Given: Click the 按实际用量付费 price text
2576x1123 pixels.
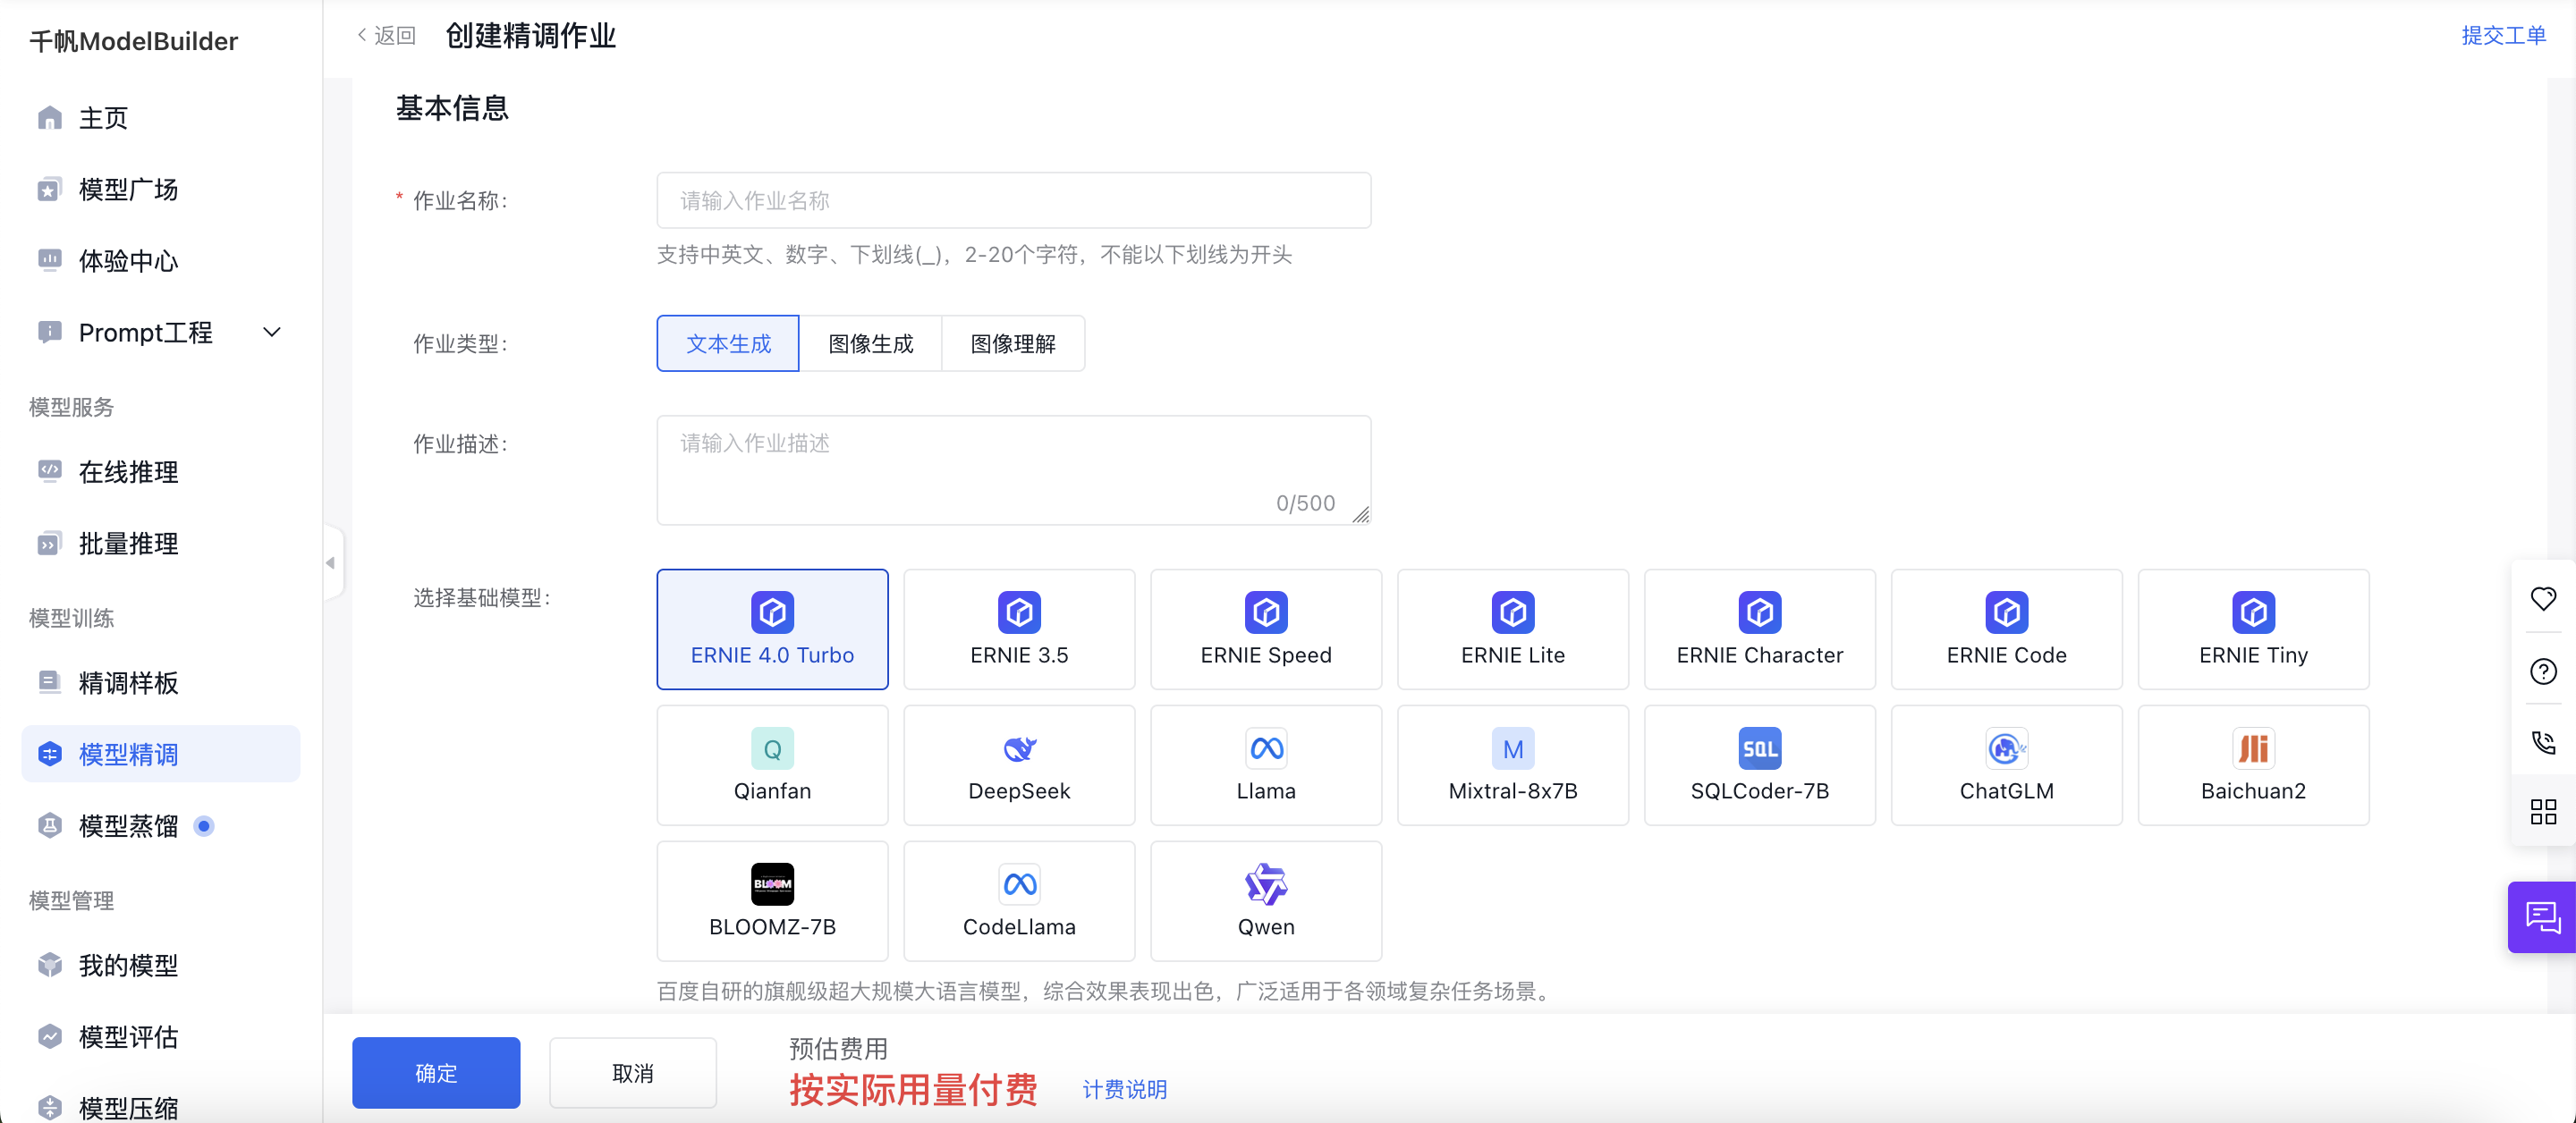Looking at the screenshot, I should coord(913,1089).
